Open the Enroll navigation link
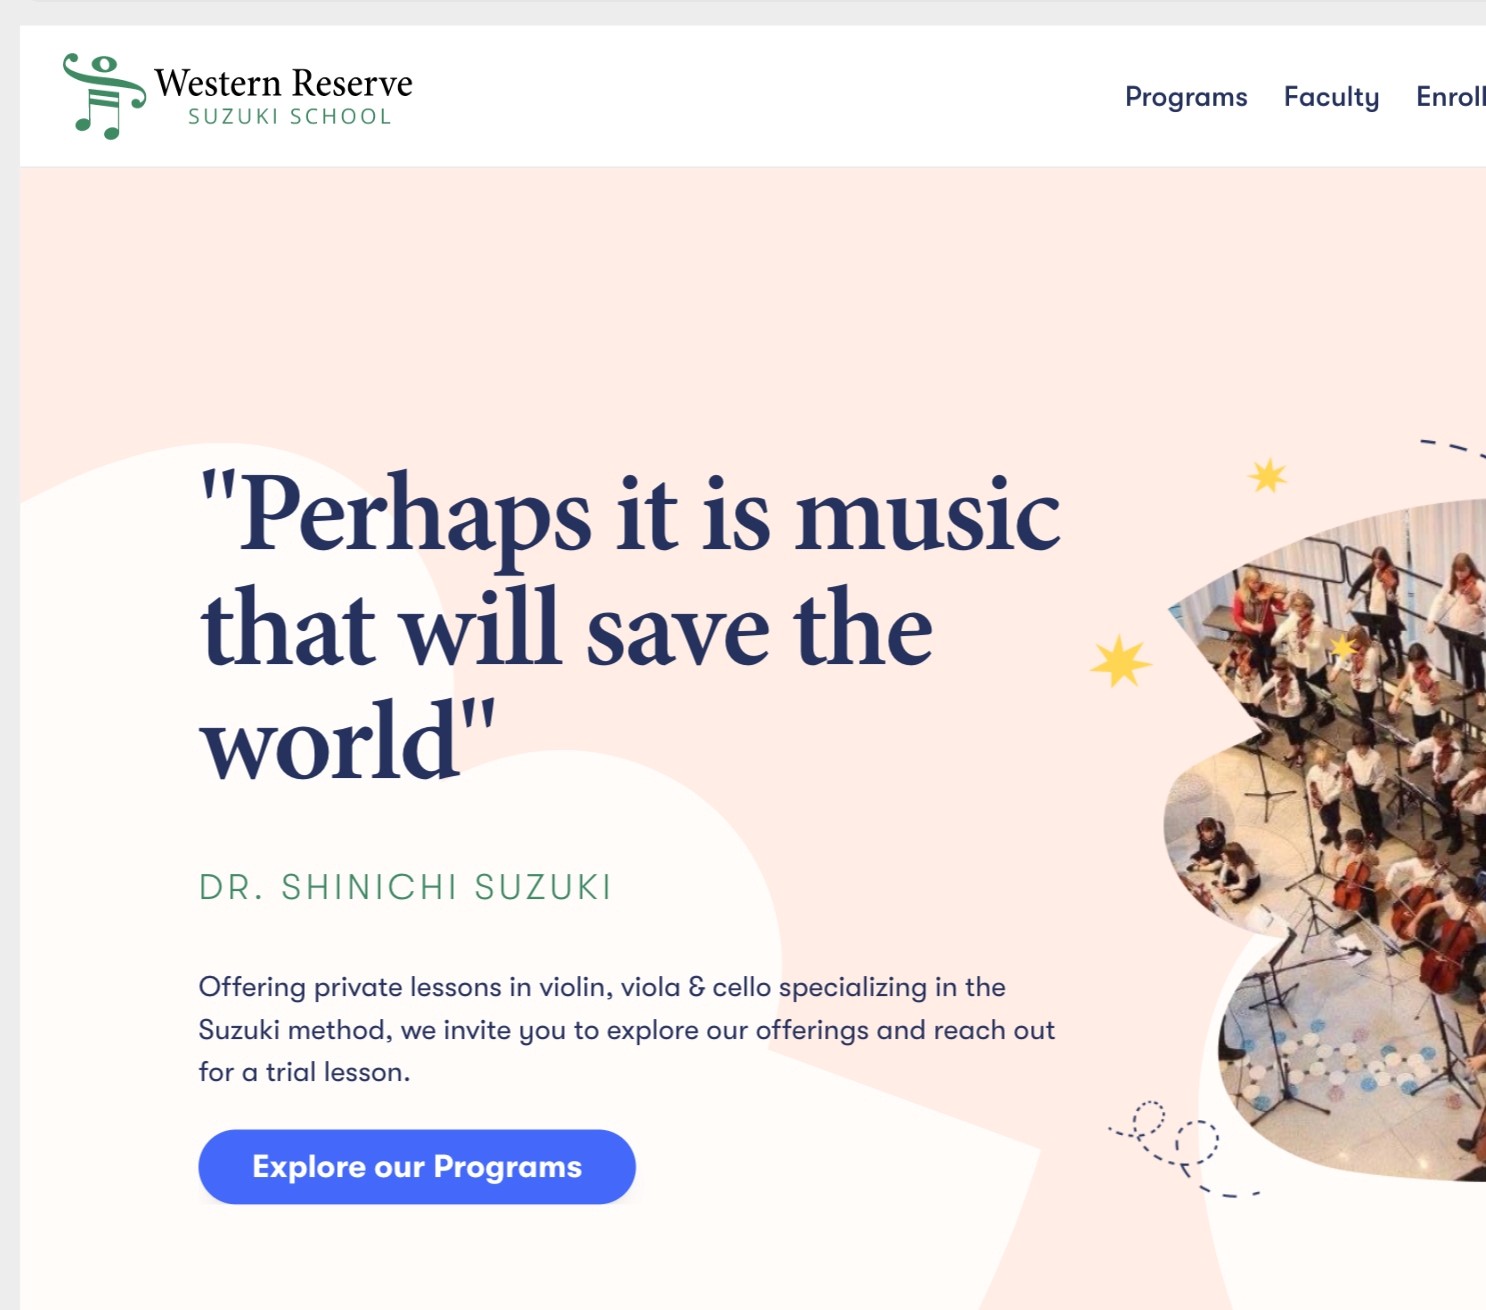 click(1451, 97)
